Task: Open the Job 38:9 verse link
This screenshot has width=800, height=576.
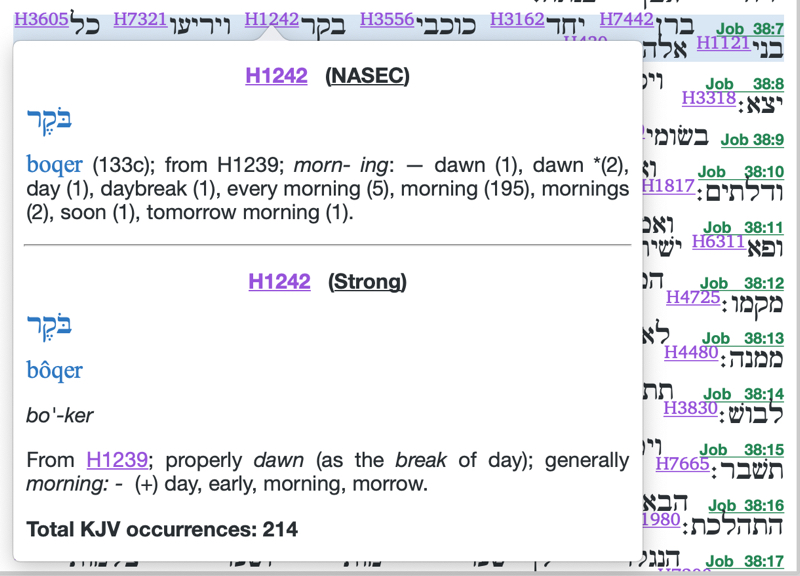Action: [x=752, y=140]
